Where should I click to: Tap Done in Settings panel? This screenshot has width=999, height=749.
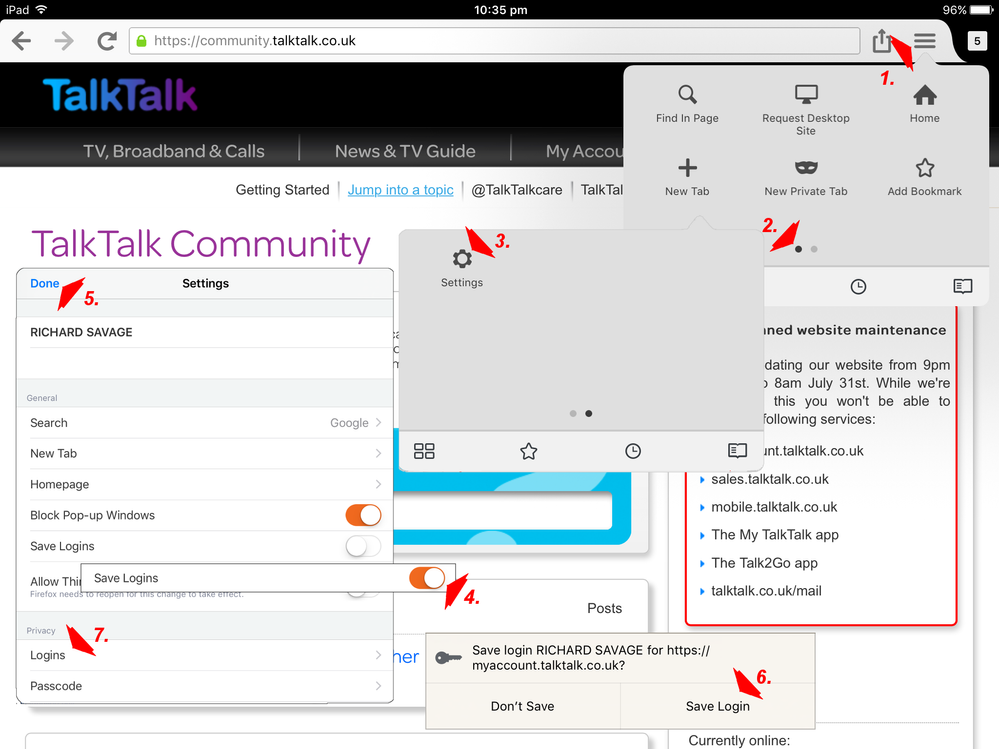pos(45,283)
